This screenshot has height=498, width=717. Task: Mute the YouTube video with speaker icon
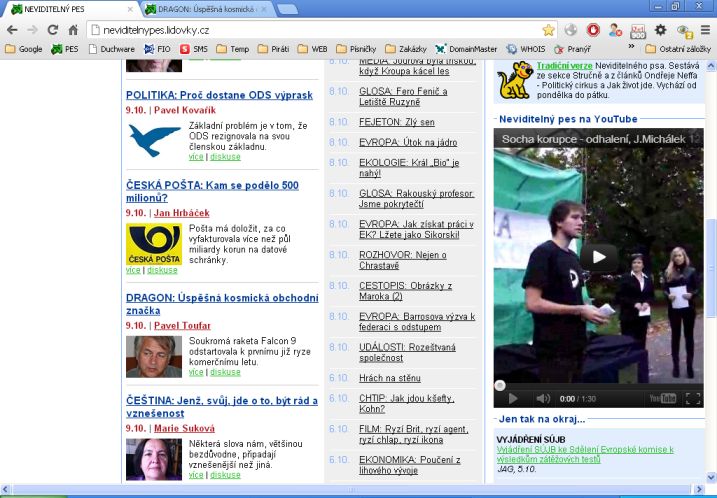coord(543,399)
